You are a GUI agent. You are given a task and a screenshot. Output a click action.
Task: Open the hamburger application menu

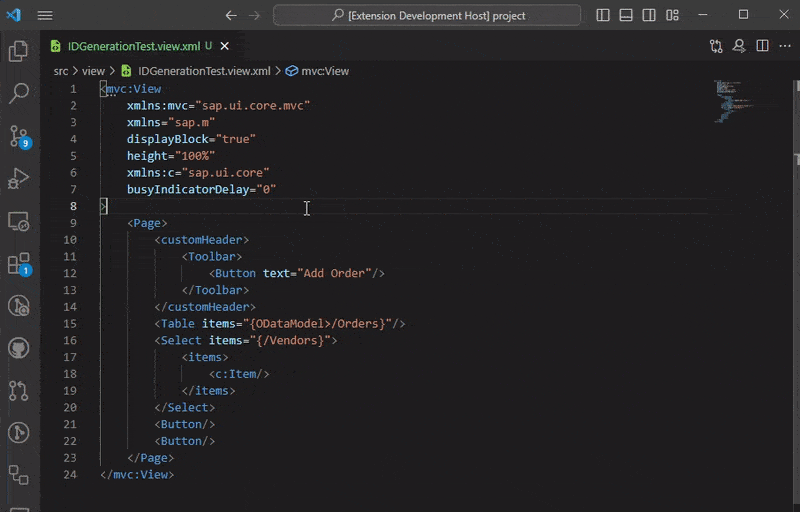[x=45, y=15]
